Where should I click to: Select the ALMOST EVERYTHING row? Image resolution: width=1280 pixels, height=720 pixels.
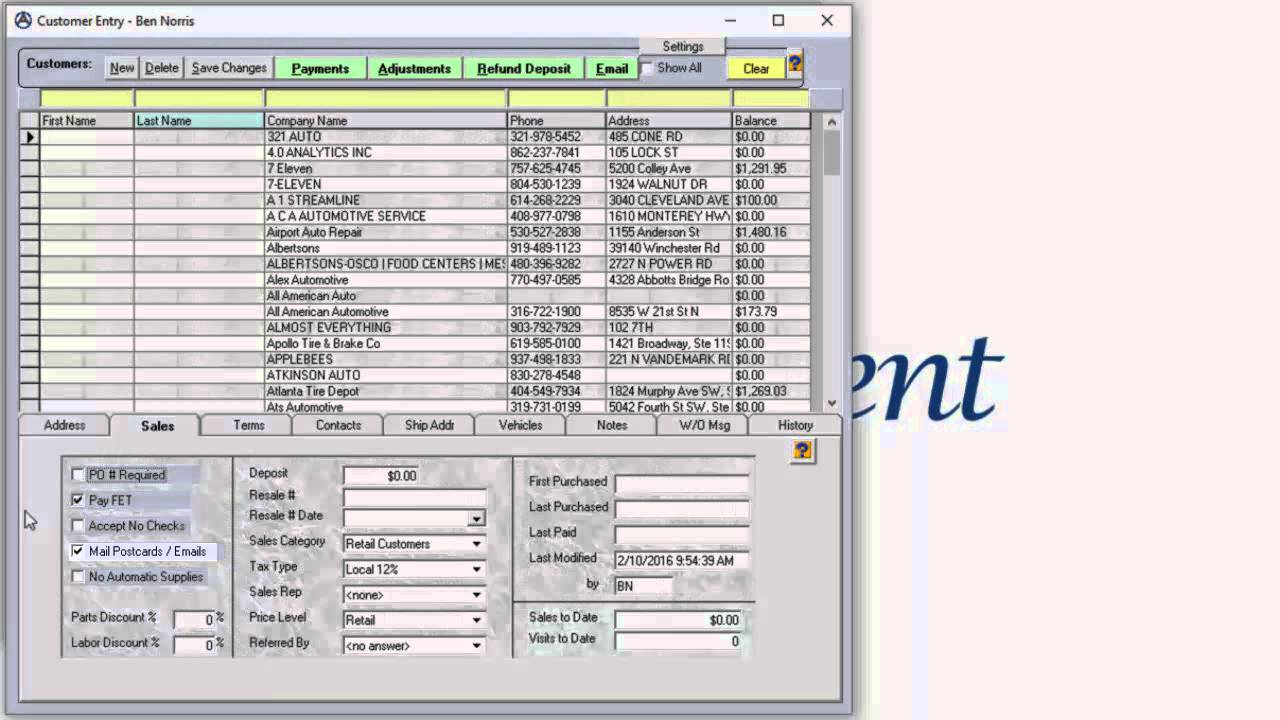tap(415, 328)
